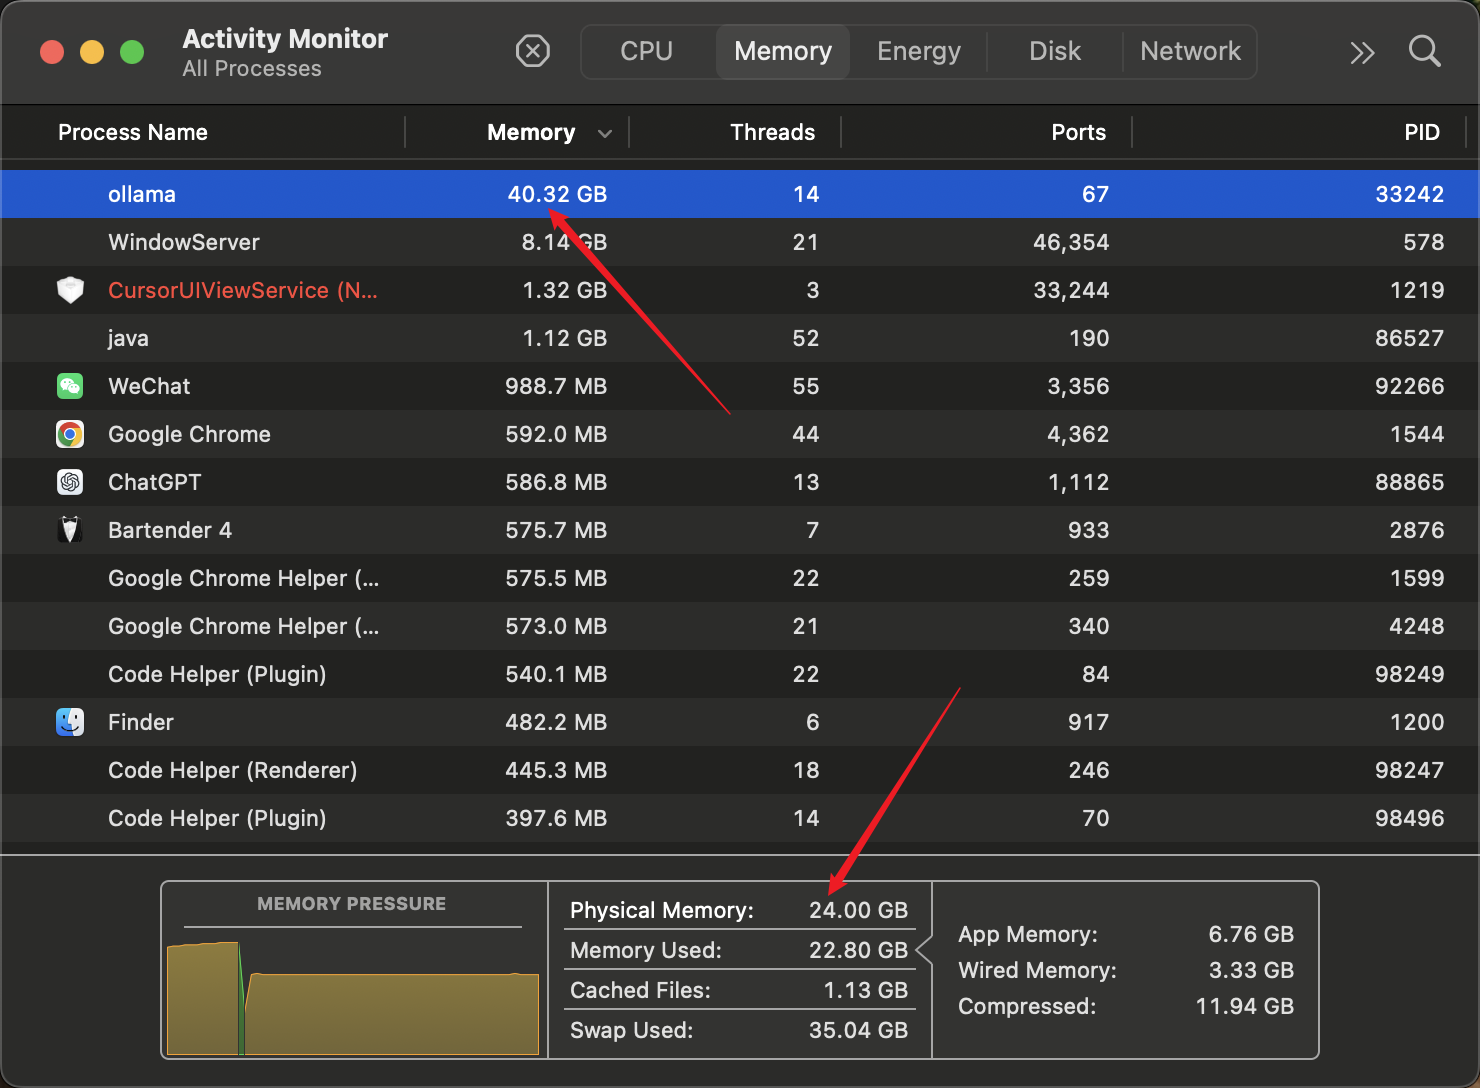Click the ChatGPT app icon

click(70, 482)
